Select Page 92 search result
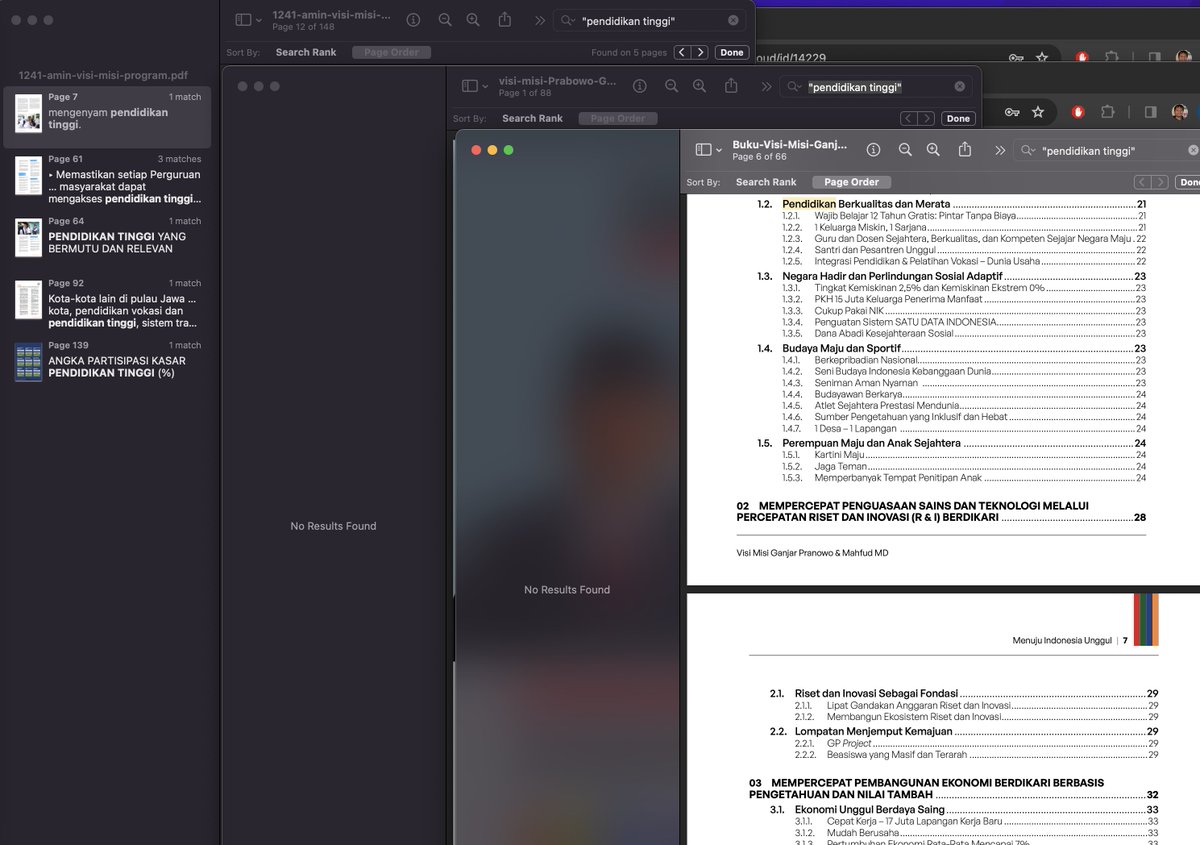Screen dimensions: 1200x845 coord(107,303)
